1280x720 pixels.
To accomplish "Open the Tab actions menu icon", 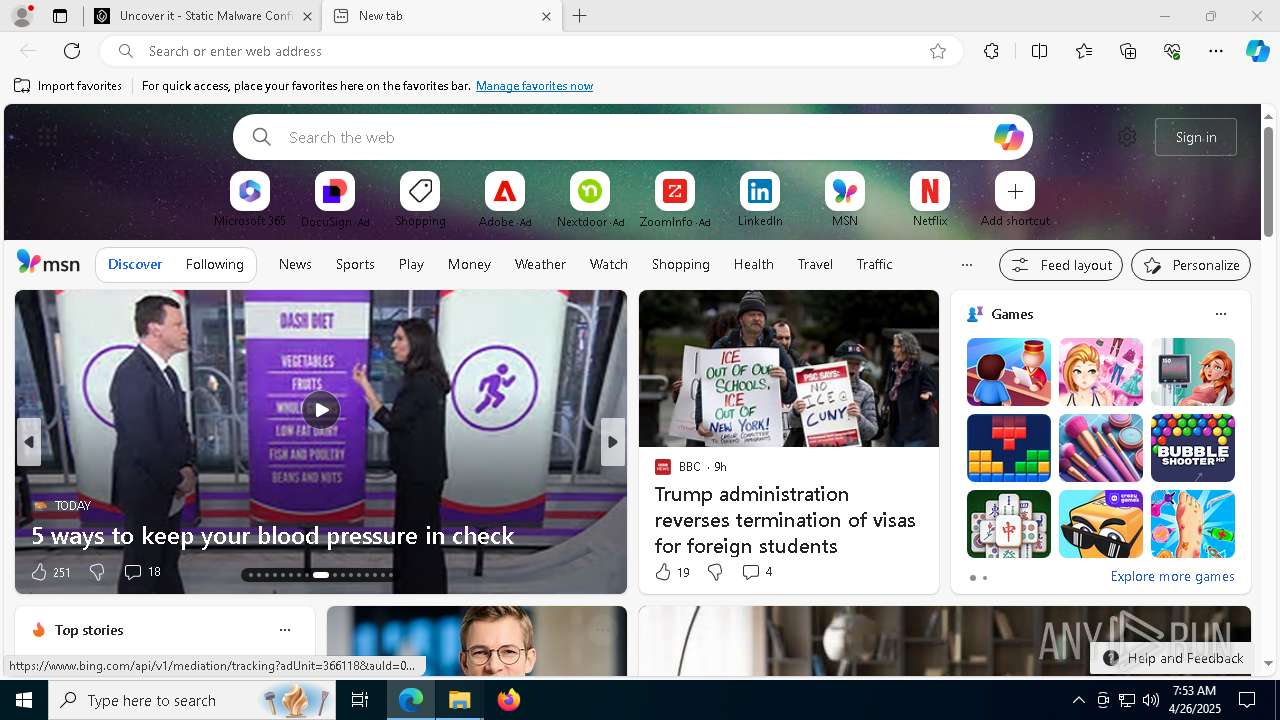I will coord(60,16).
